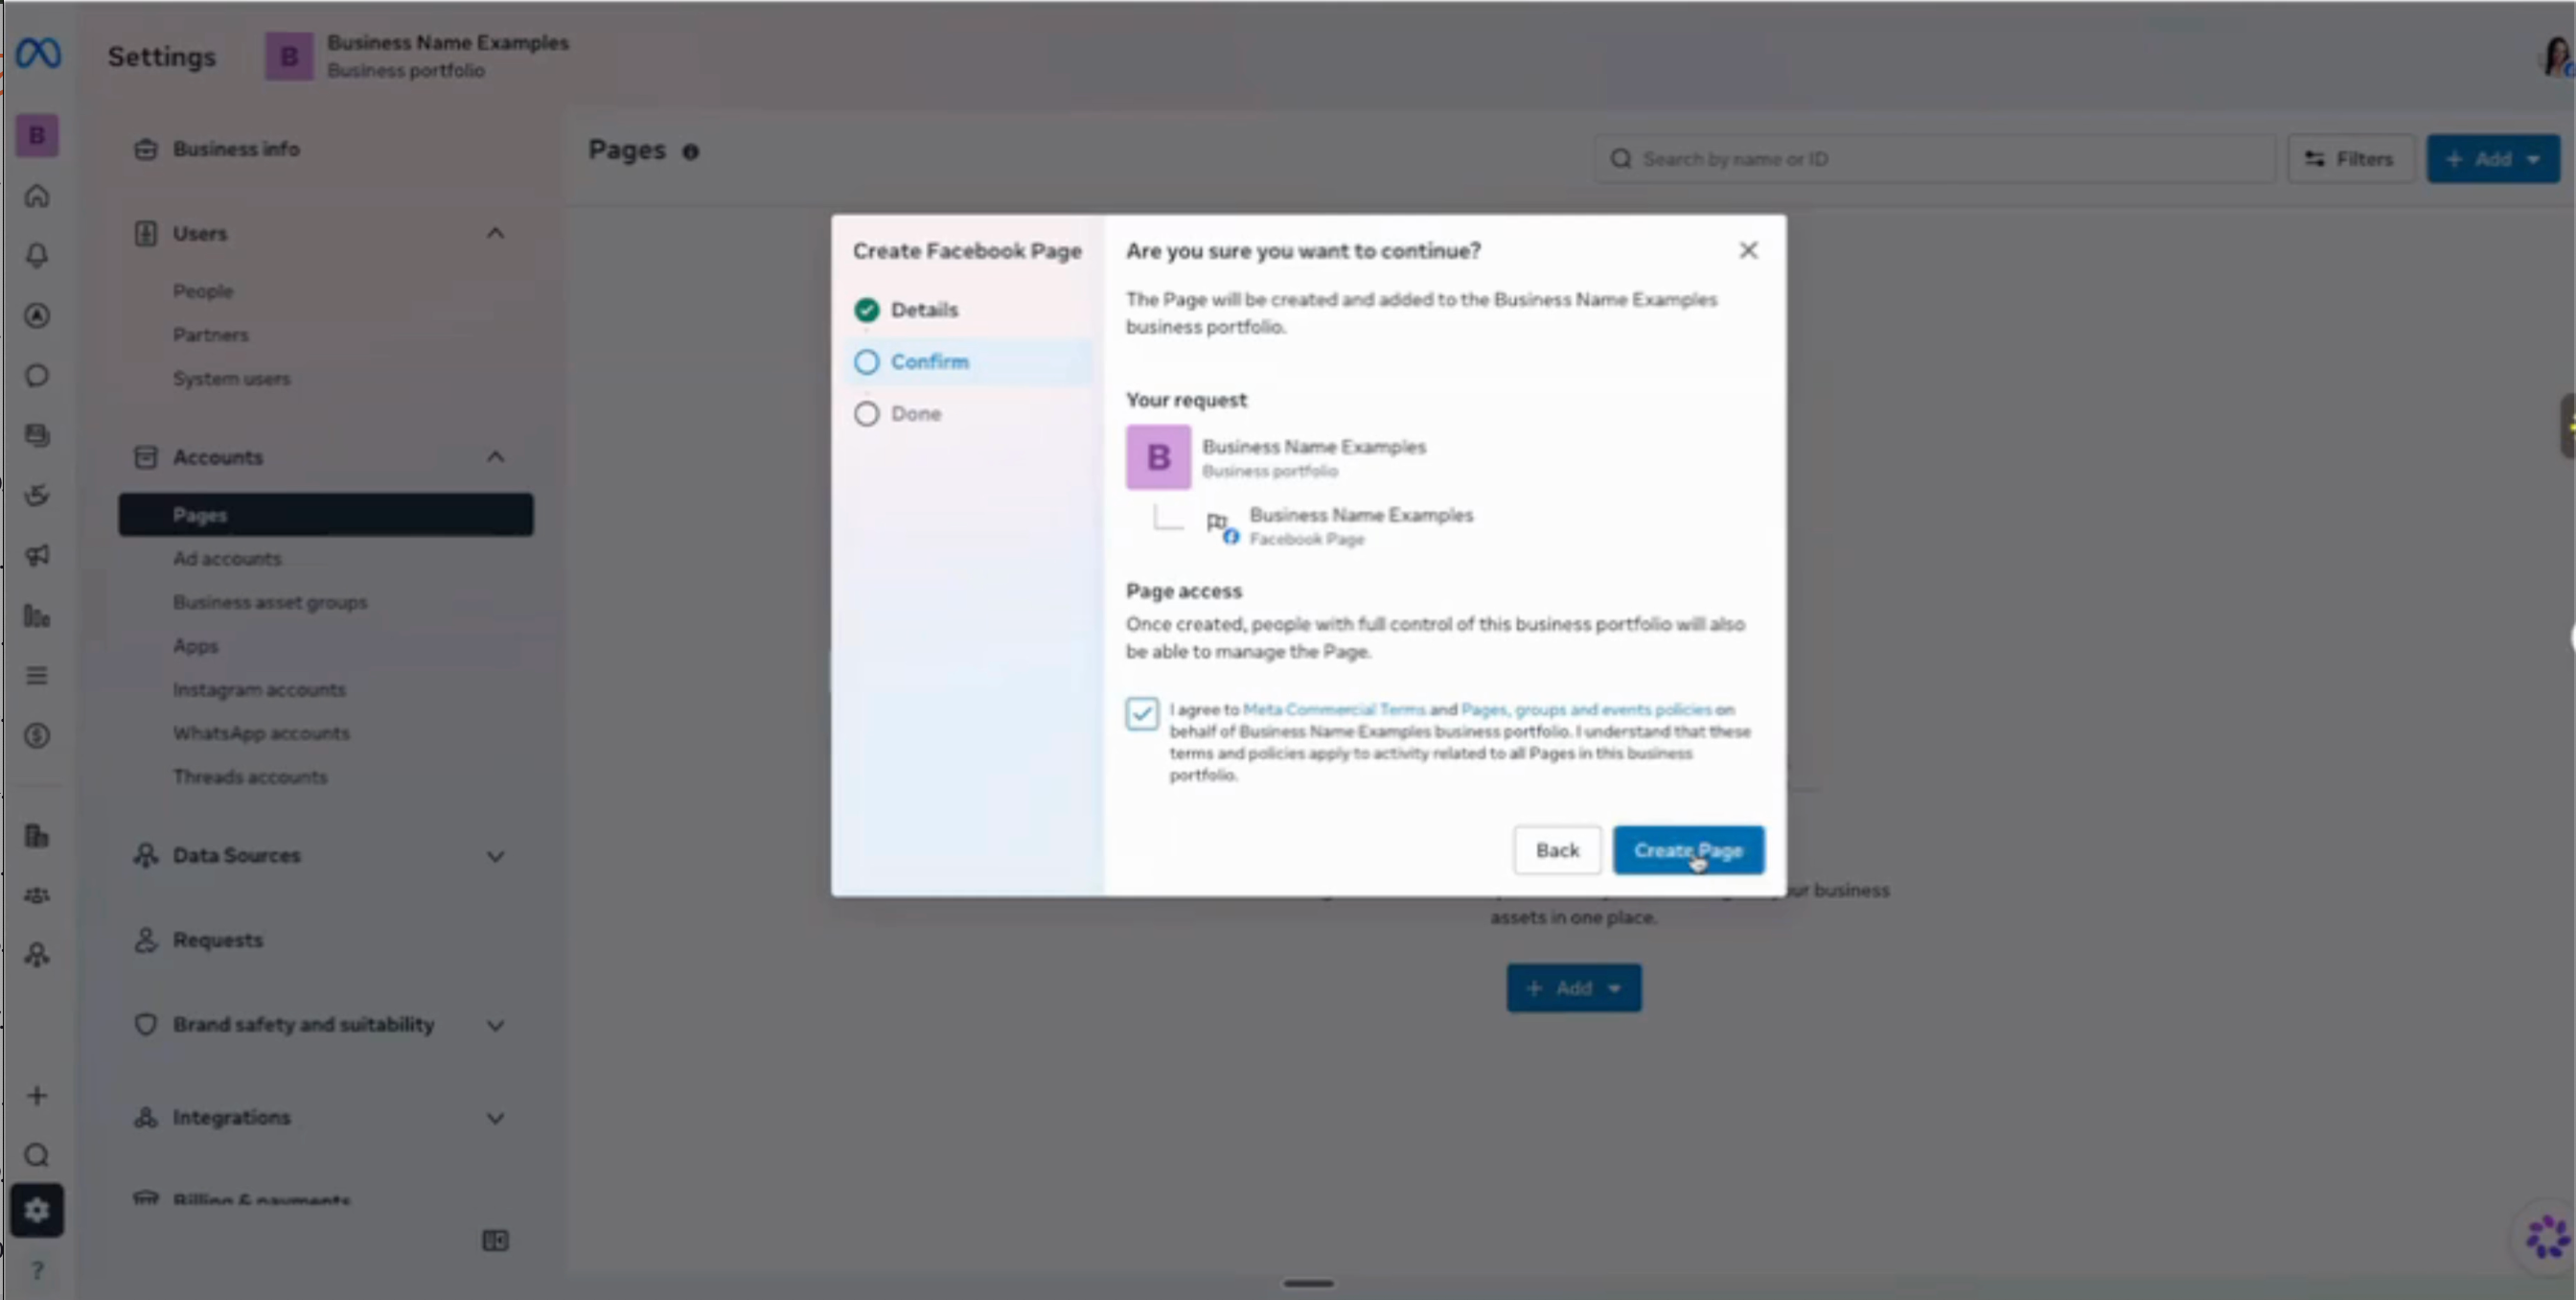Image resolution: width=2576 pixels, height=1300 pixels.
Task: Open the dollar billing icon in rail
Action: (37, 736)
